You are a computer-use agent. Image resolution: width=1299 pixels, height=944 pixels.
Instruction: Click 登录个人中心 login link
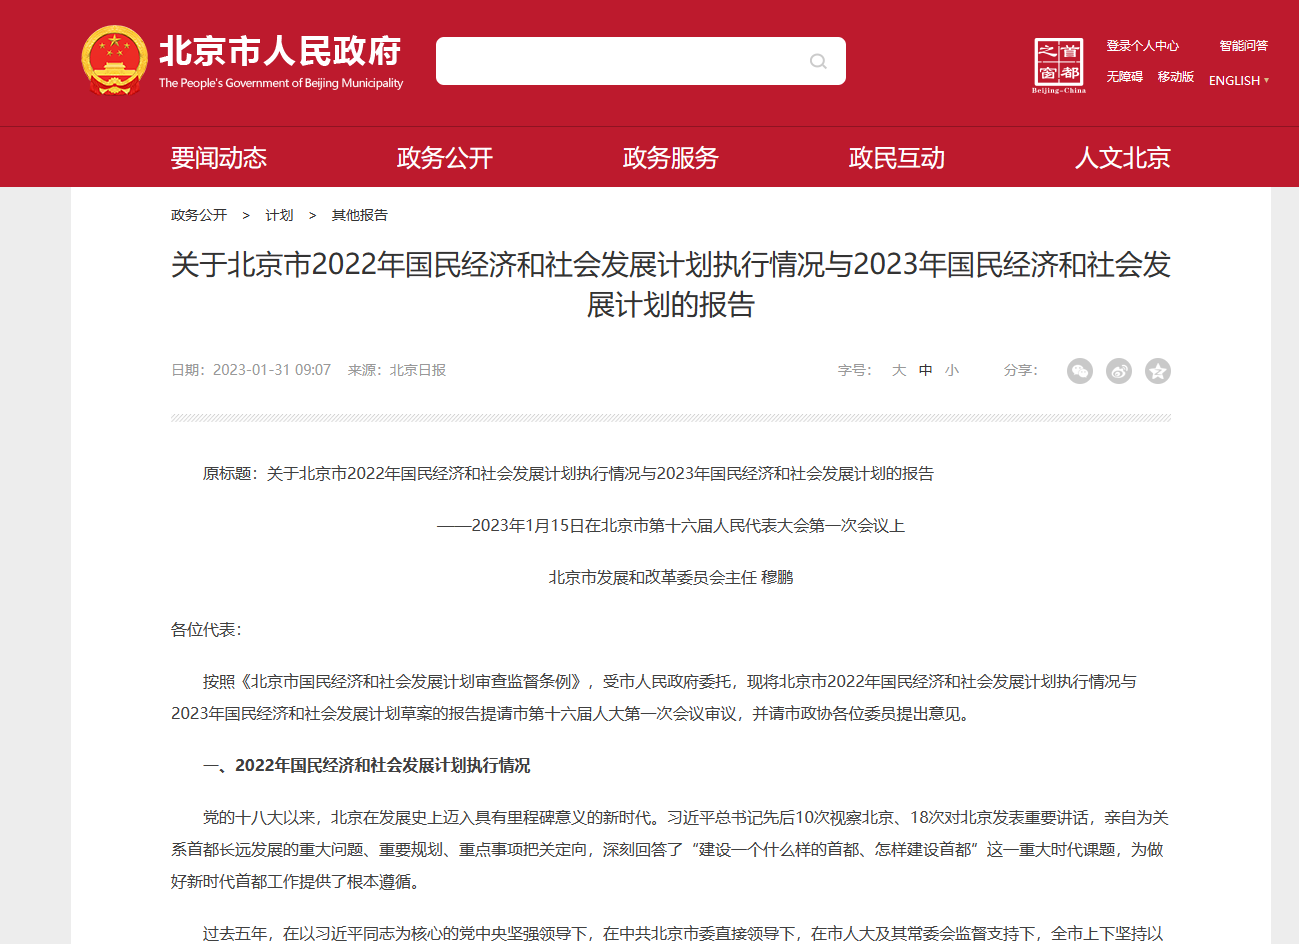(x=1142, y=46)
